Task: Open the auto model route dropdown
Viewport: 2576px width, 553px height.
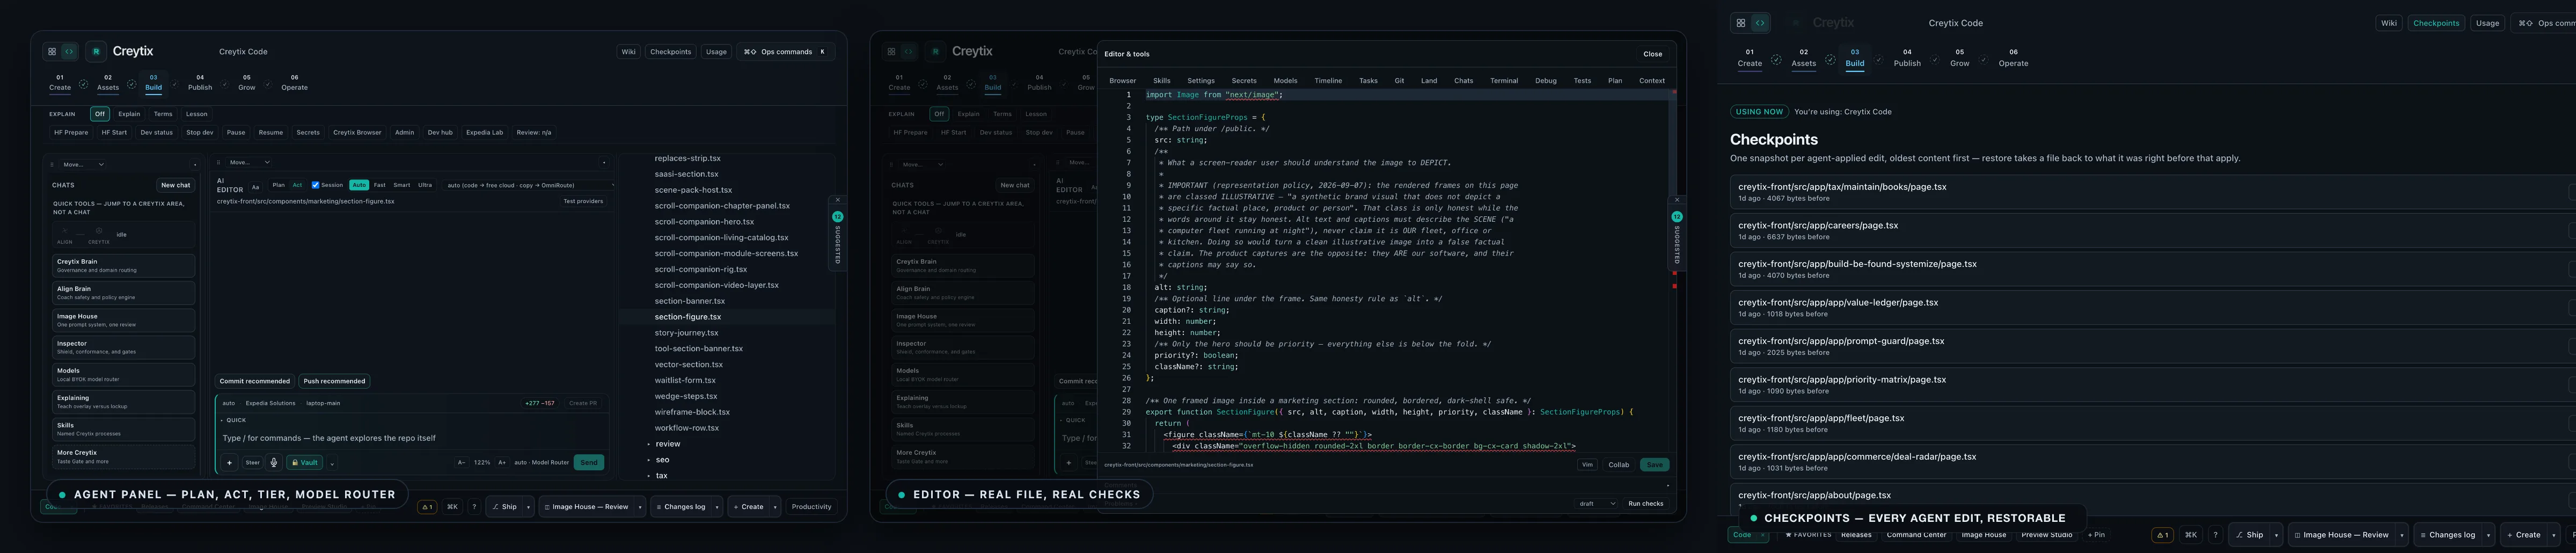Action: tap(529, 185)
